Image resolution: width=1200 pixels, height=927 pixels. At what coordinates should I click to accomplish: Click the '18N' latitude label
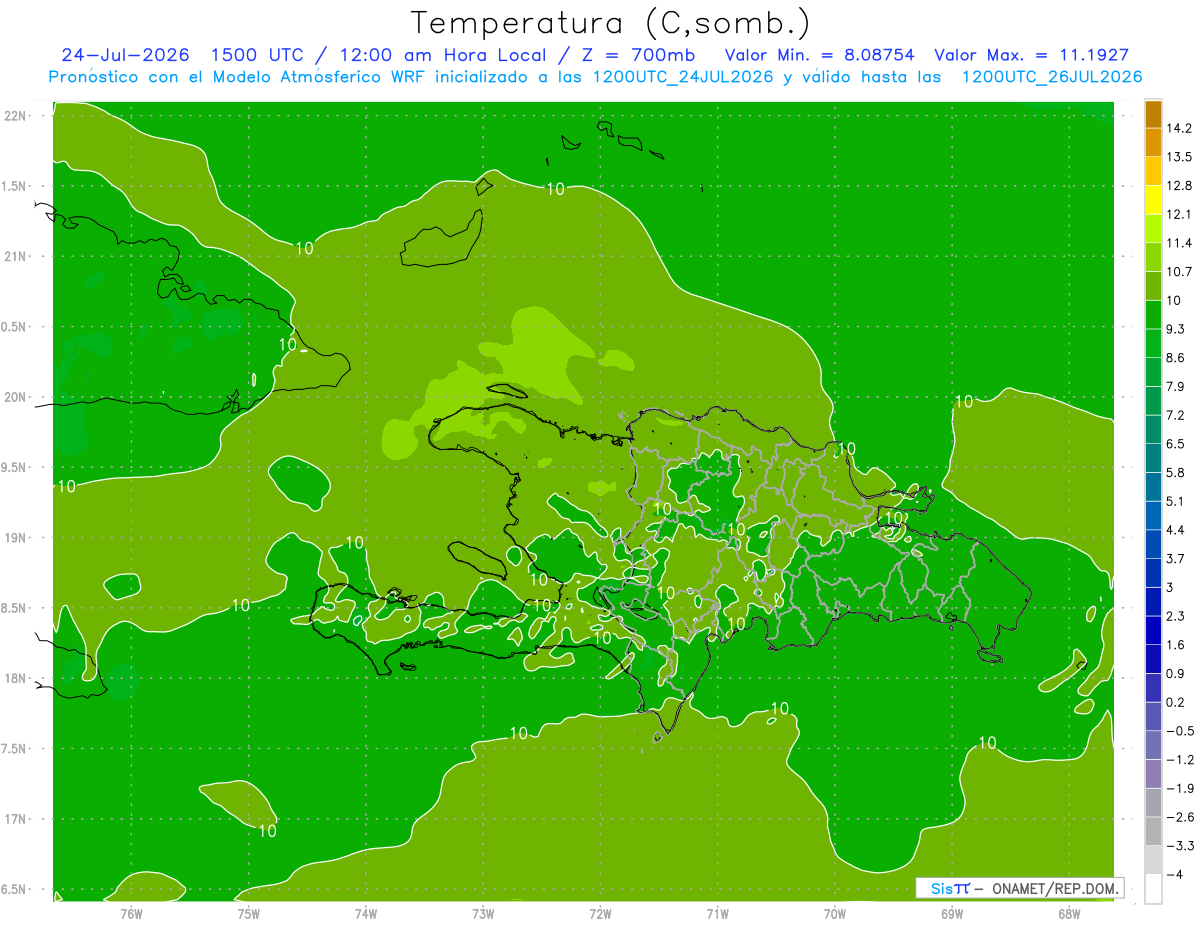[x=17, y=679]
